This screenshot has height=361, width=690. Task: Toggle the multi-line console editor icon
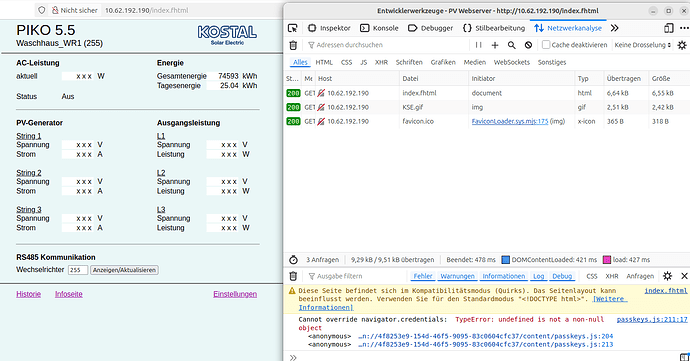(684, 357)
